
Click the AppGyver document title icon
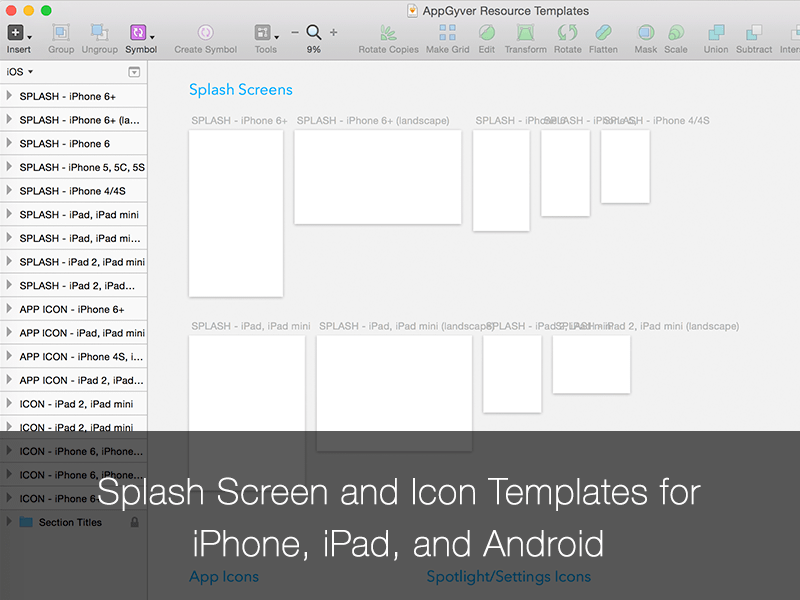(412, 11)
